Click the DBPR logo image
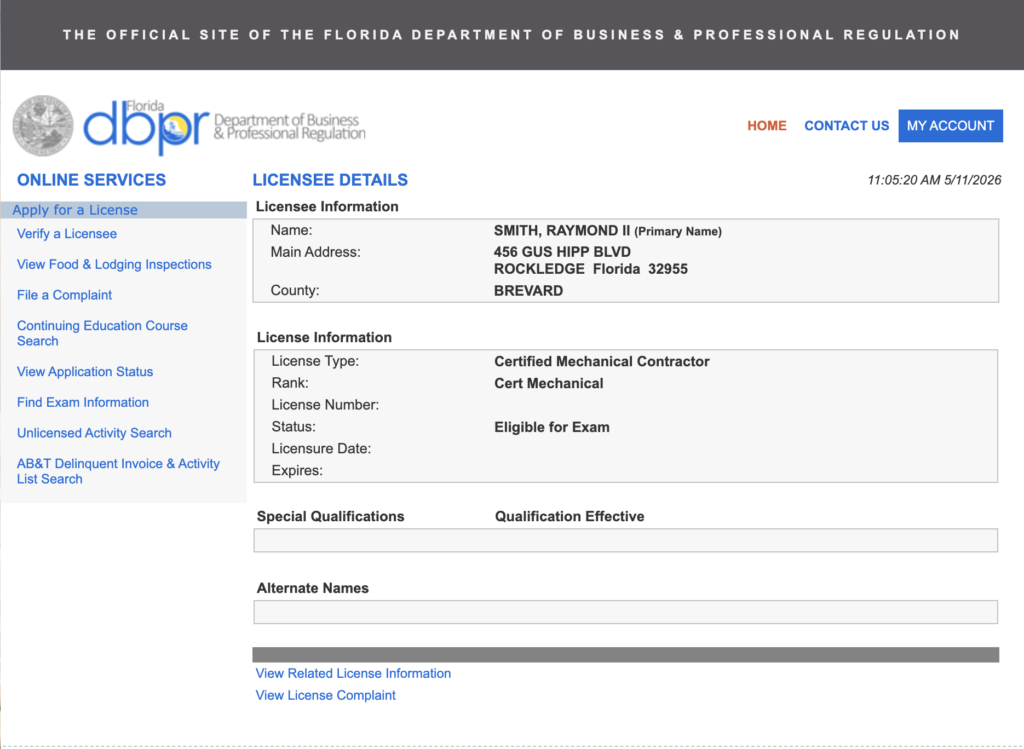This screenshot has width=1024, height=749. [224, 127]
